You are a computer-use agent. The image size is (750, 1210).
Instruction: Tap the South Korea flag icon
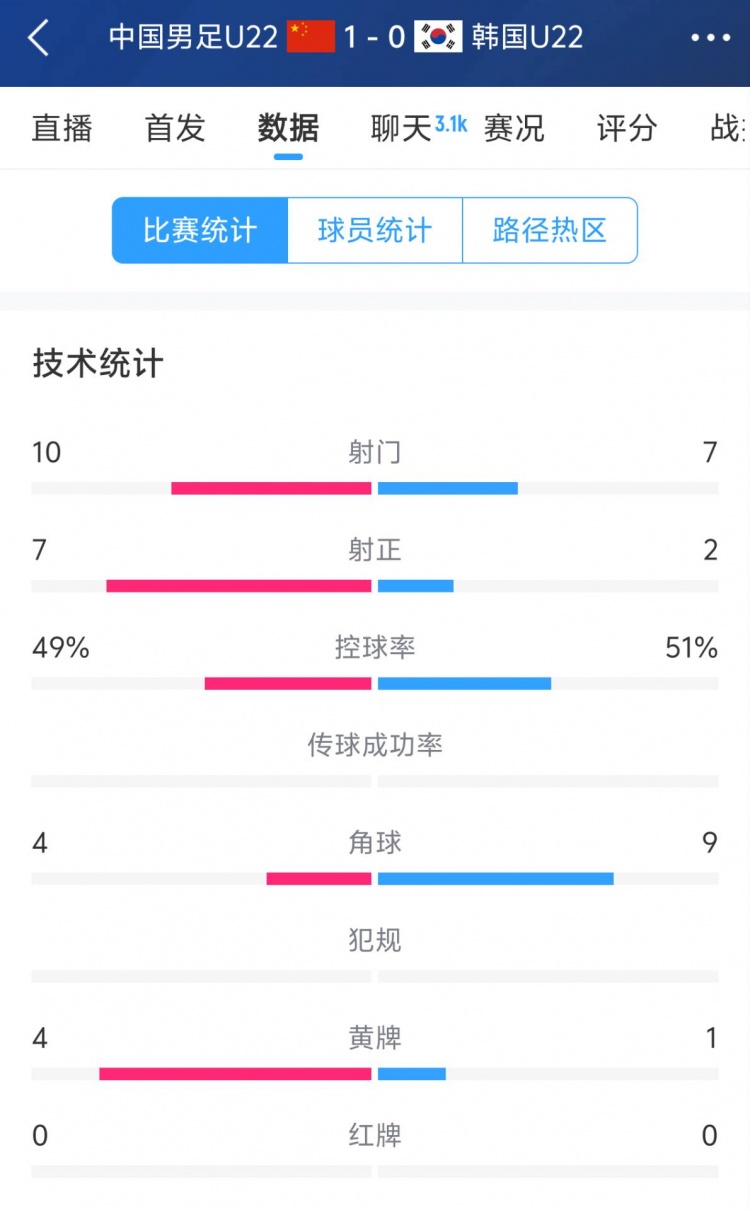point(439,37)
